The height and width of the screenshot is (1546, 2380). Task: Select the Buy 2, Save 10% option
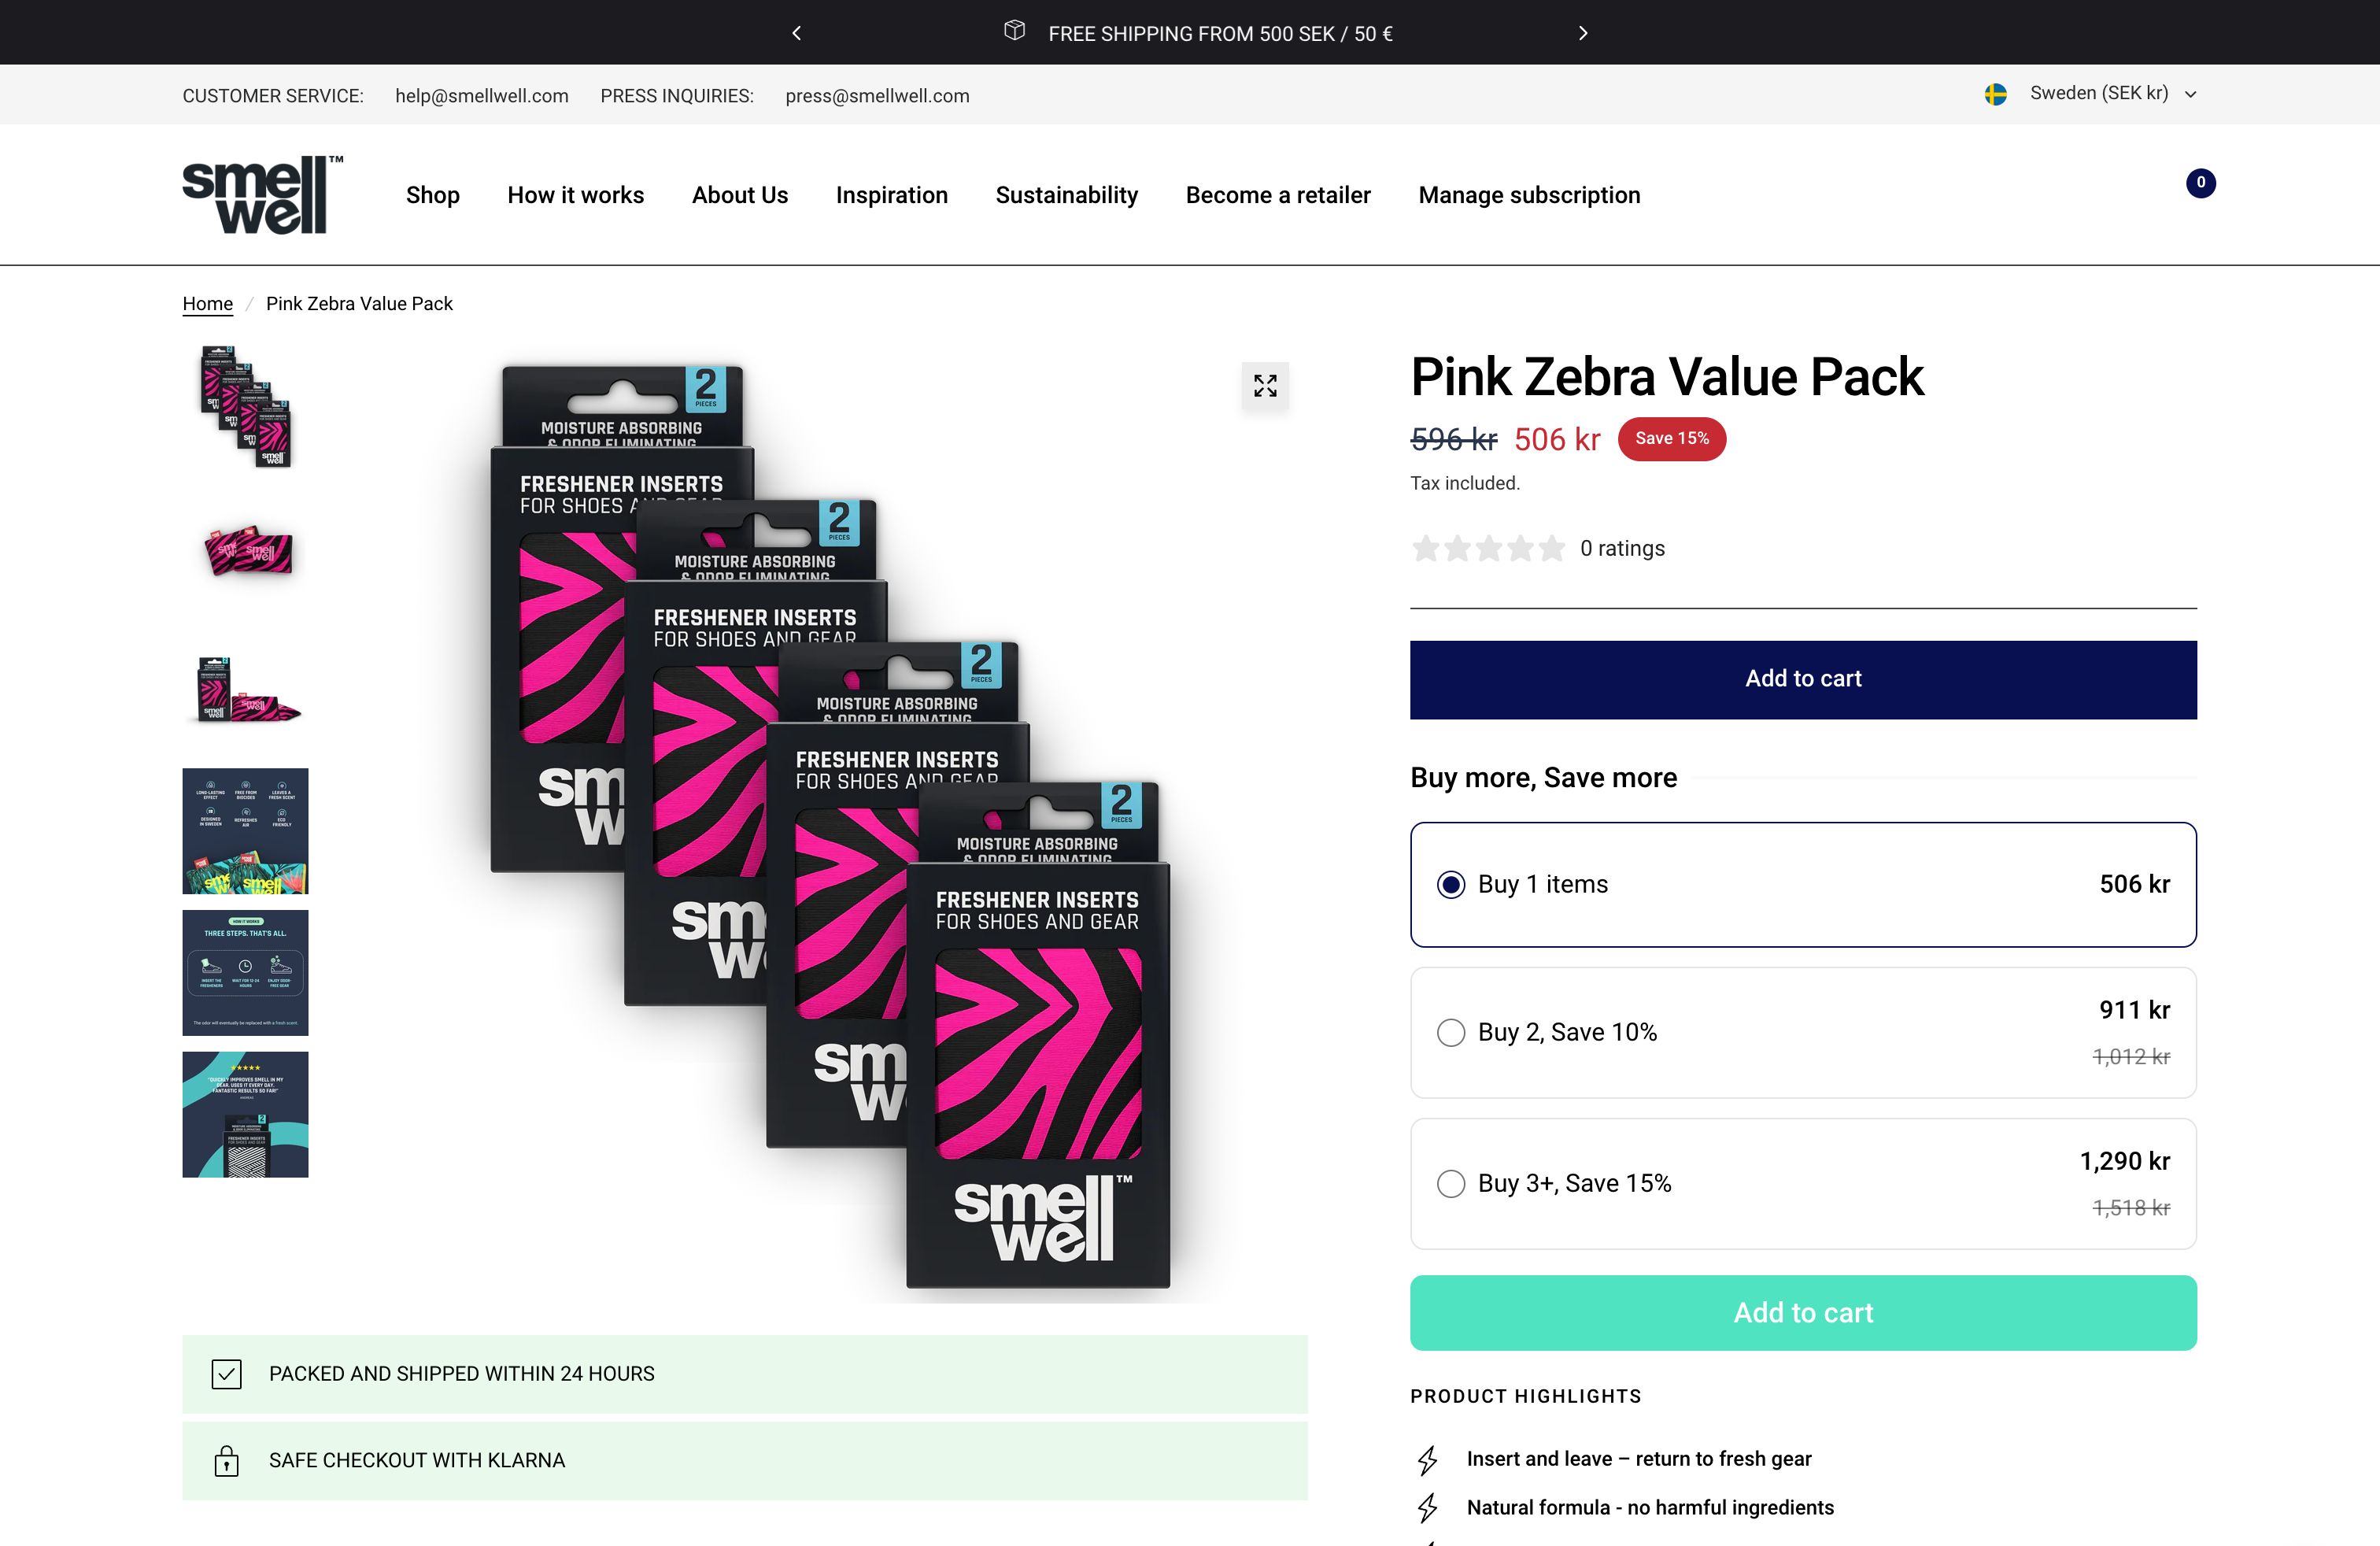pyautogui.click(x=1450, y=1033)
